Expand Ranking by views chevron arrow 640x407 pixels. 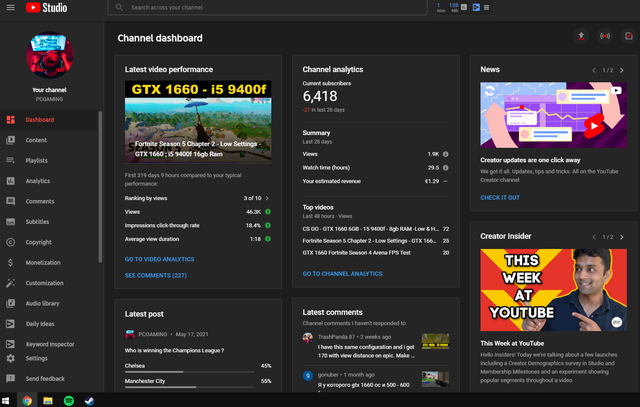(x=267, y=198)
